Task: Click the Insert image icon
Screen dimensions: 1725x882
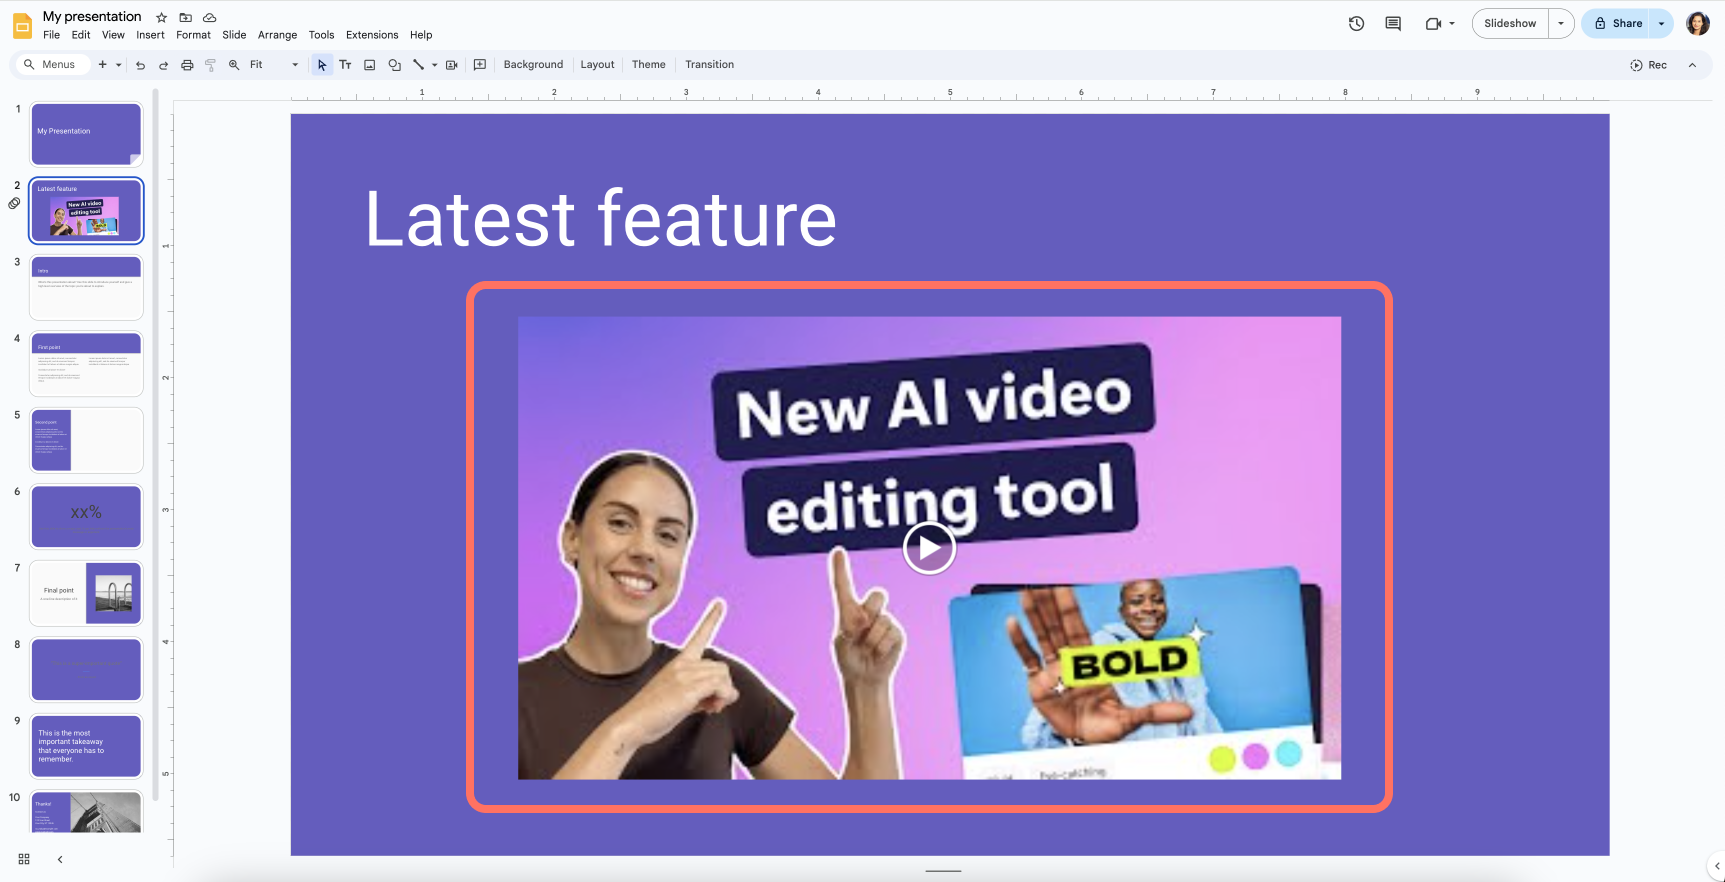Action: 369,65
